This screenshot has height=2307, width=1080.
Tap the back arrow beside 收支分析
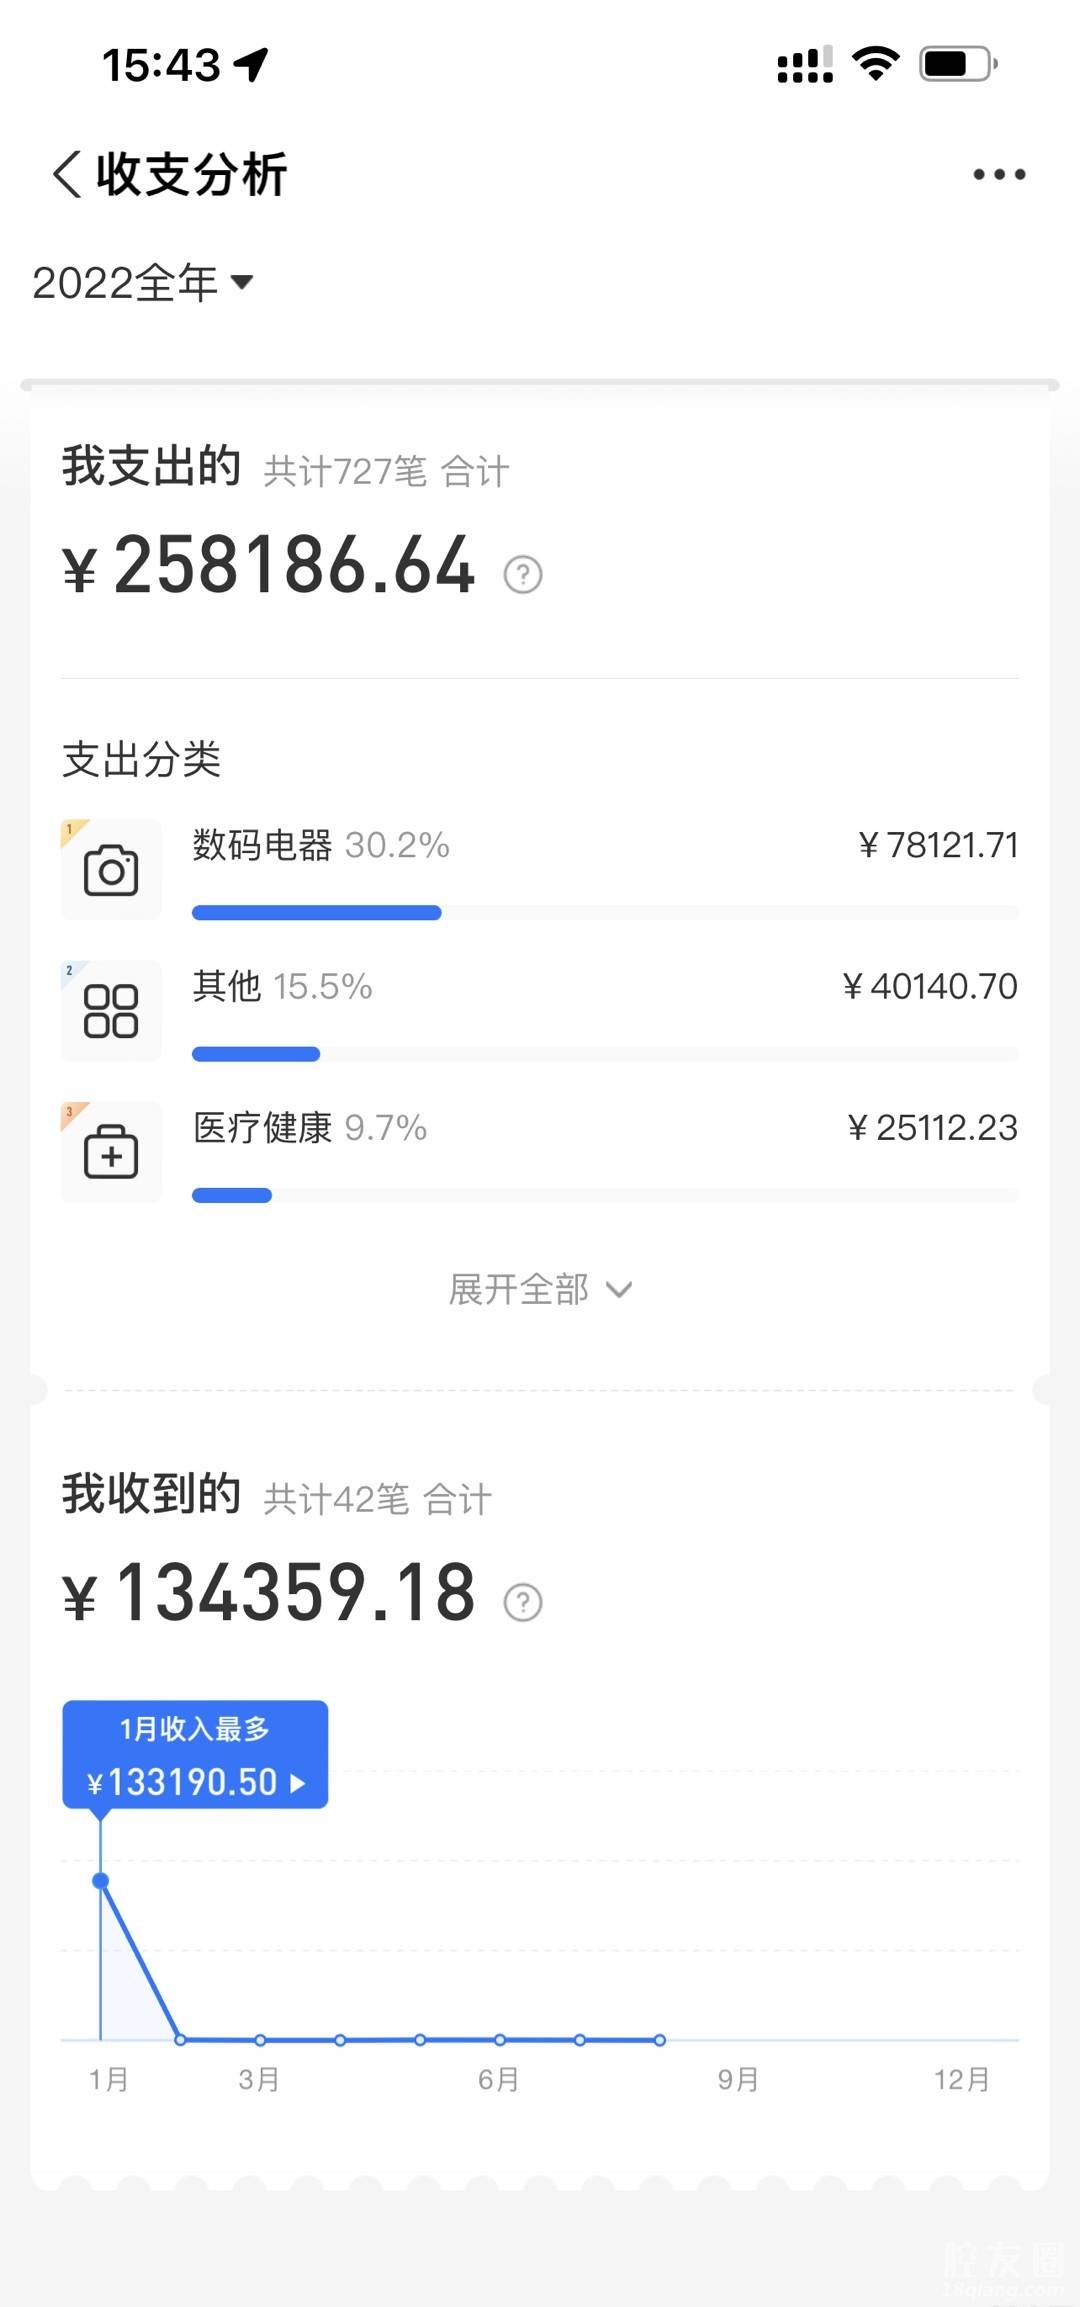[68, 175]
